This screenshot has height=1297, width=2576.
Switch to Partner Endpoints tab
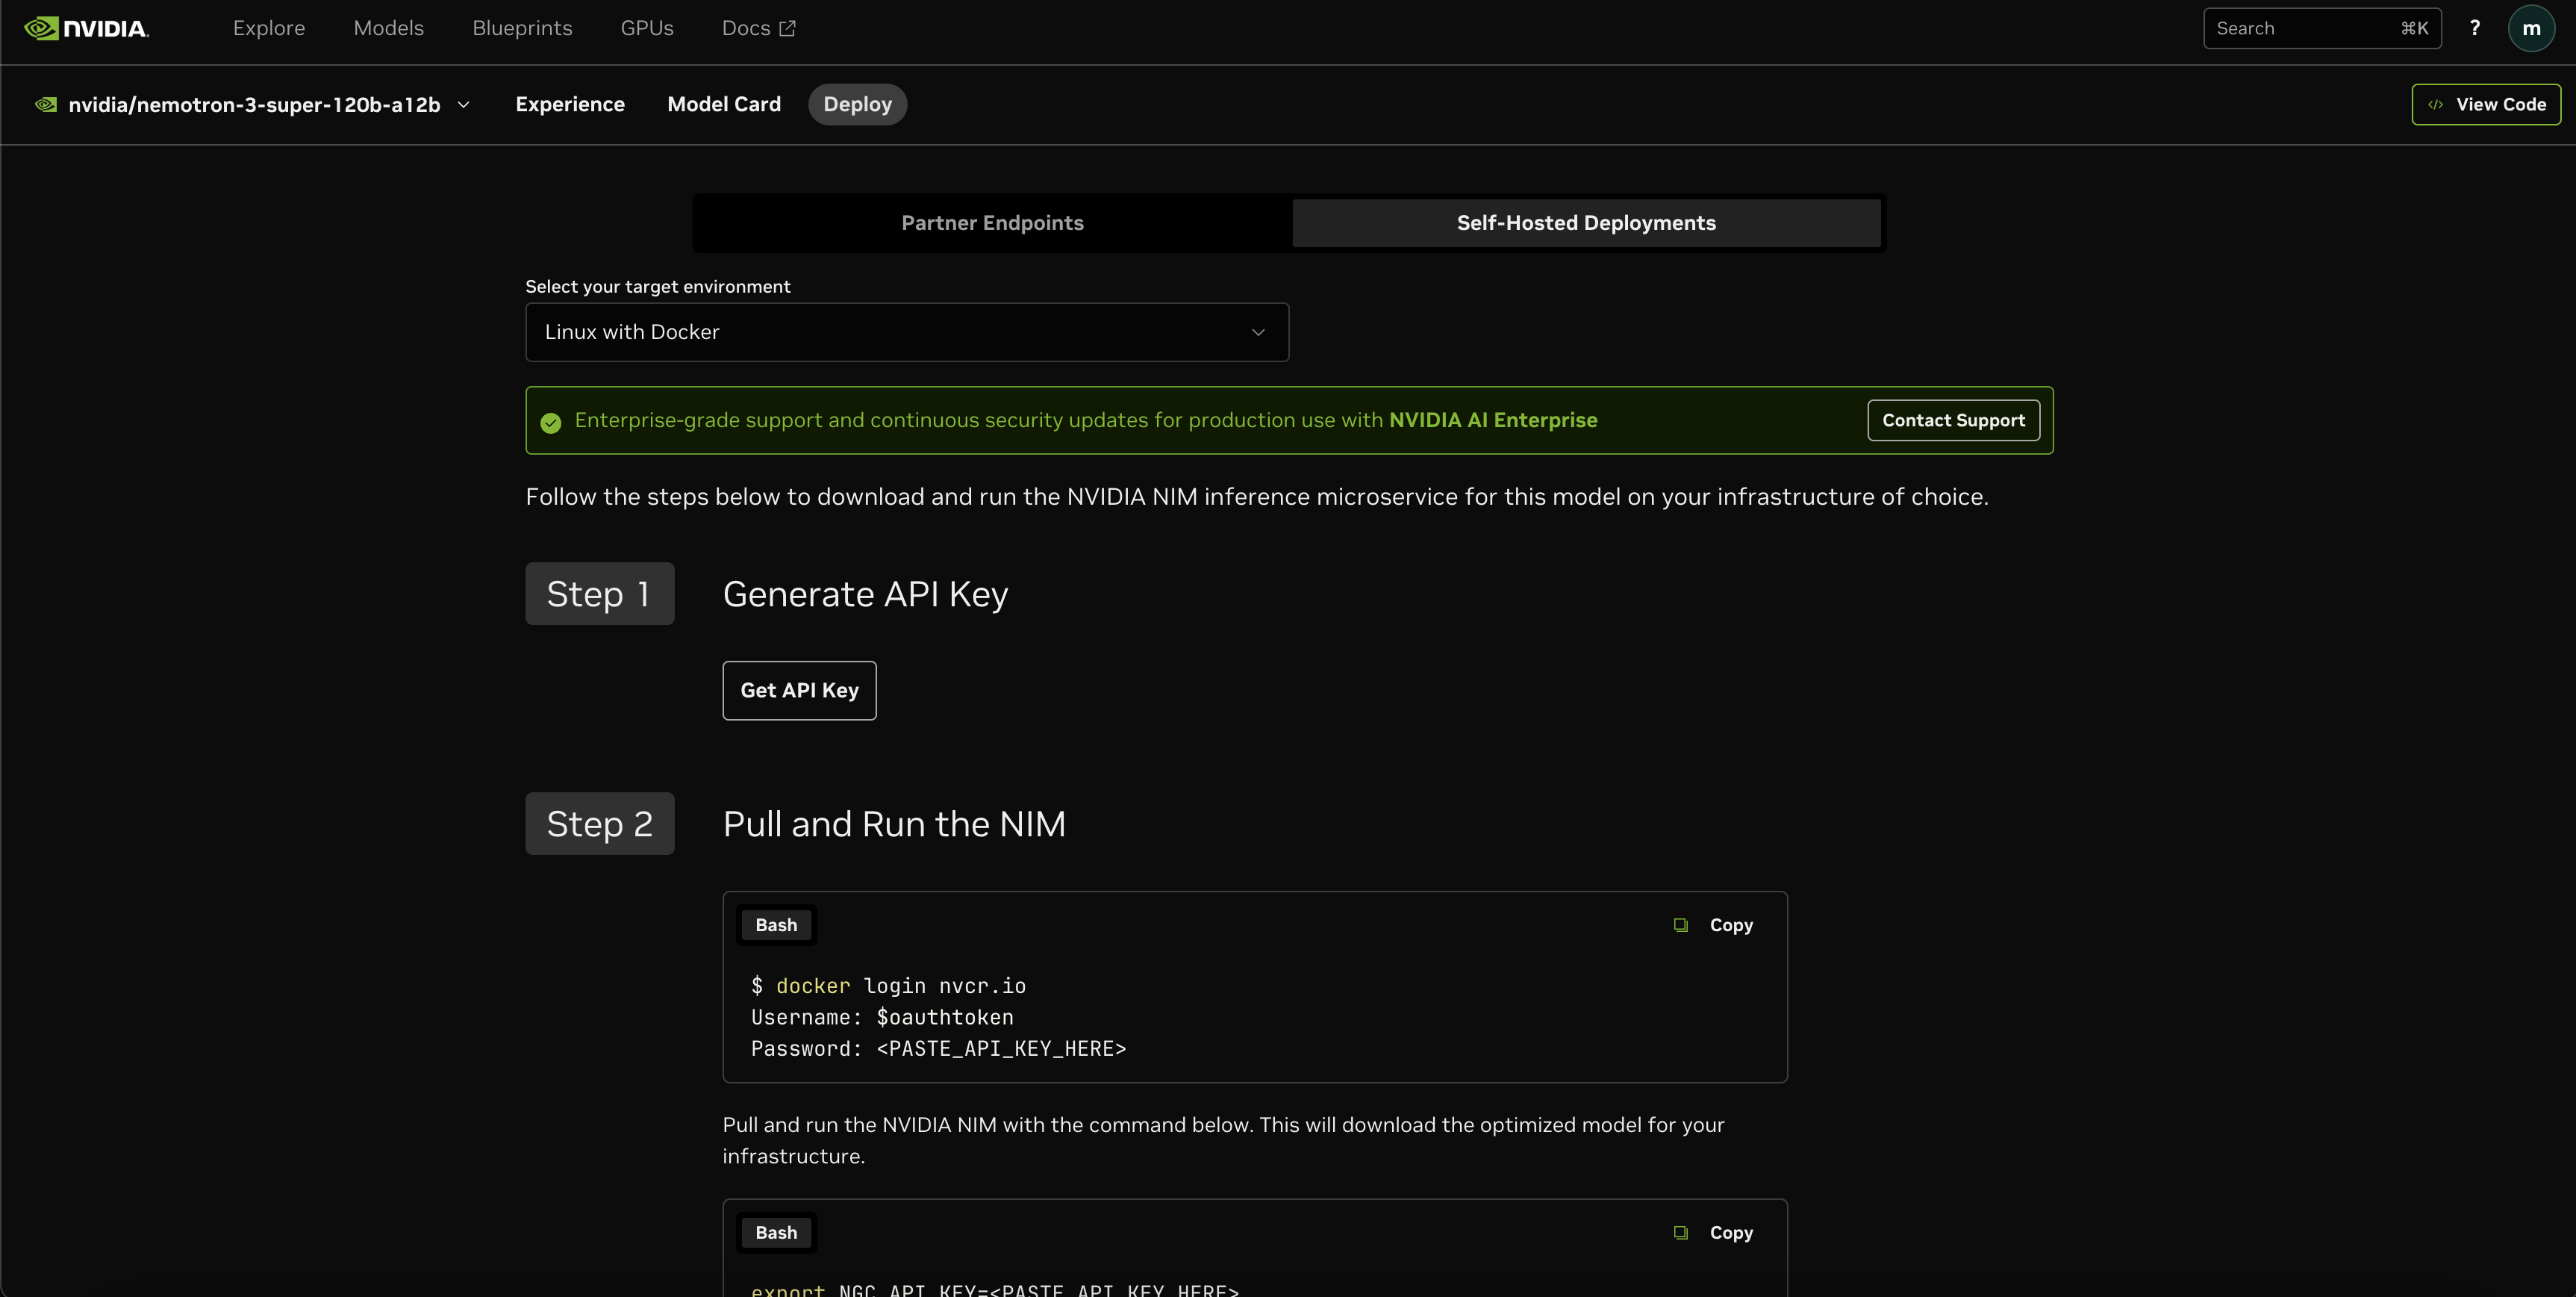(992, 223)
